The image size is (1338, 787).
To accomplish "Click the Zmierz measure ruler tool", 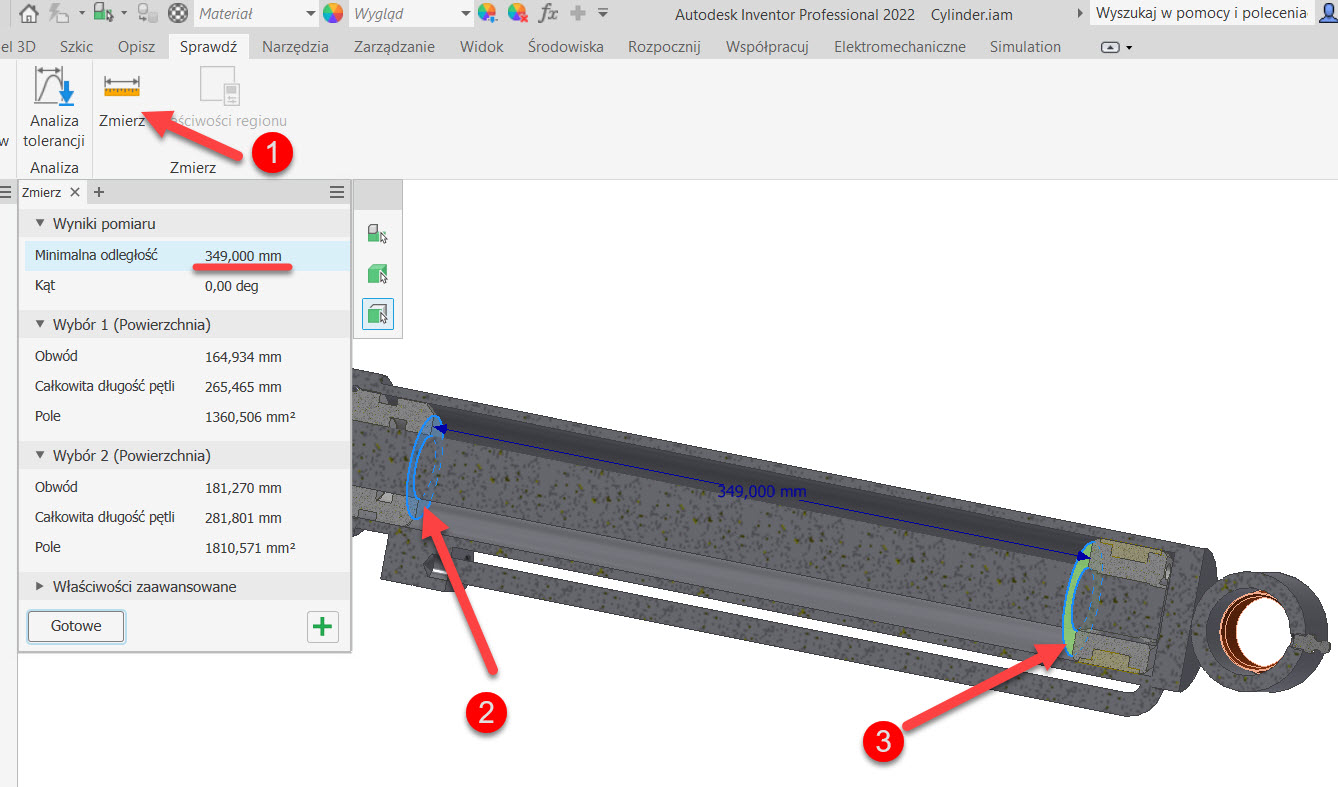I will tap(121, 88).
